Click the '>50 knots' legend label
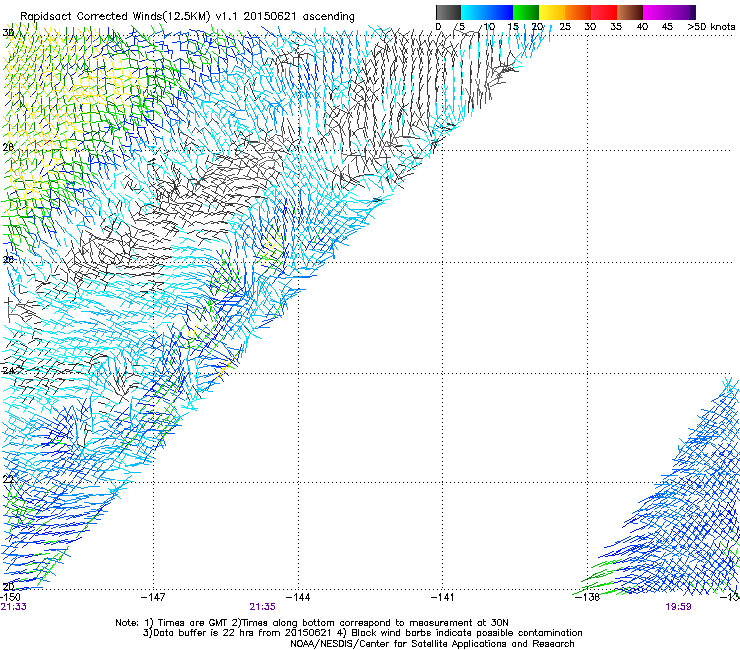Screen dimensions: 740x650 pyautogui.click(x=711, y=27)
